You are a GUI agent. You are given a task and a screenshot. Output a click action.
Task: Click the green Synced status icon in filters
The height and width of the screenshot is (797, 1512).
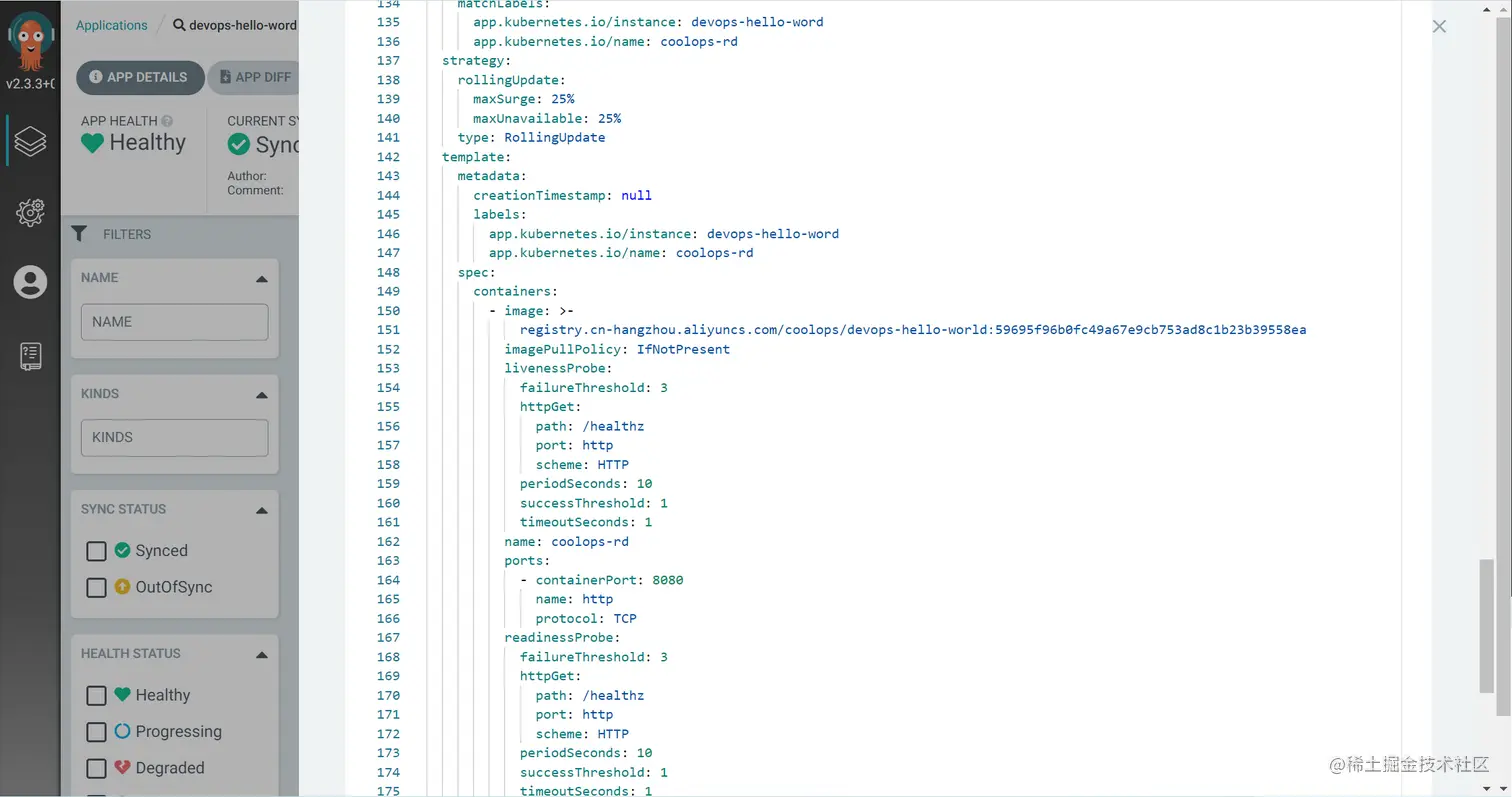coord(123,550)
